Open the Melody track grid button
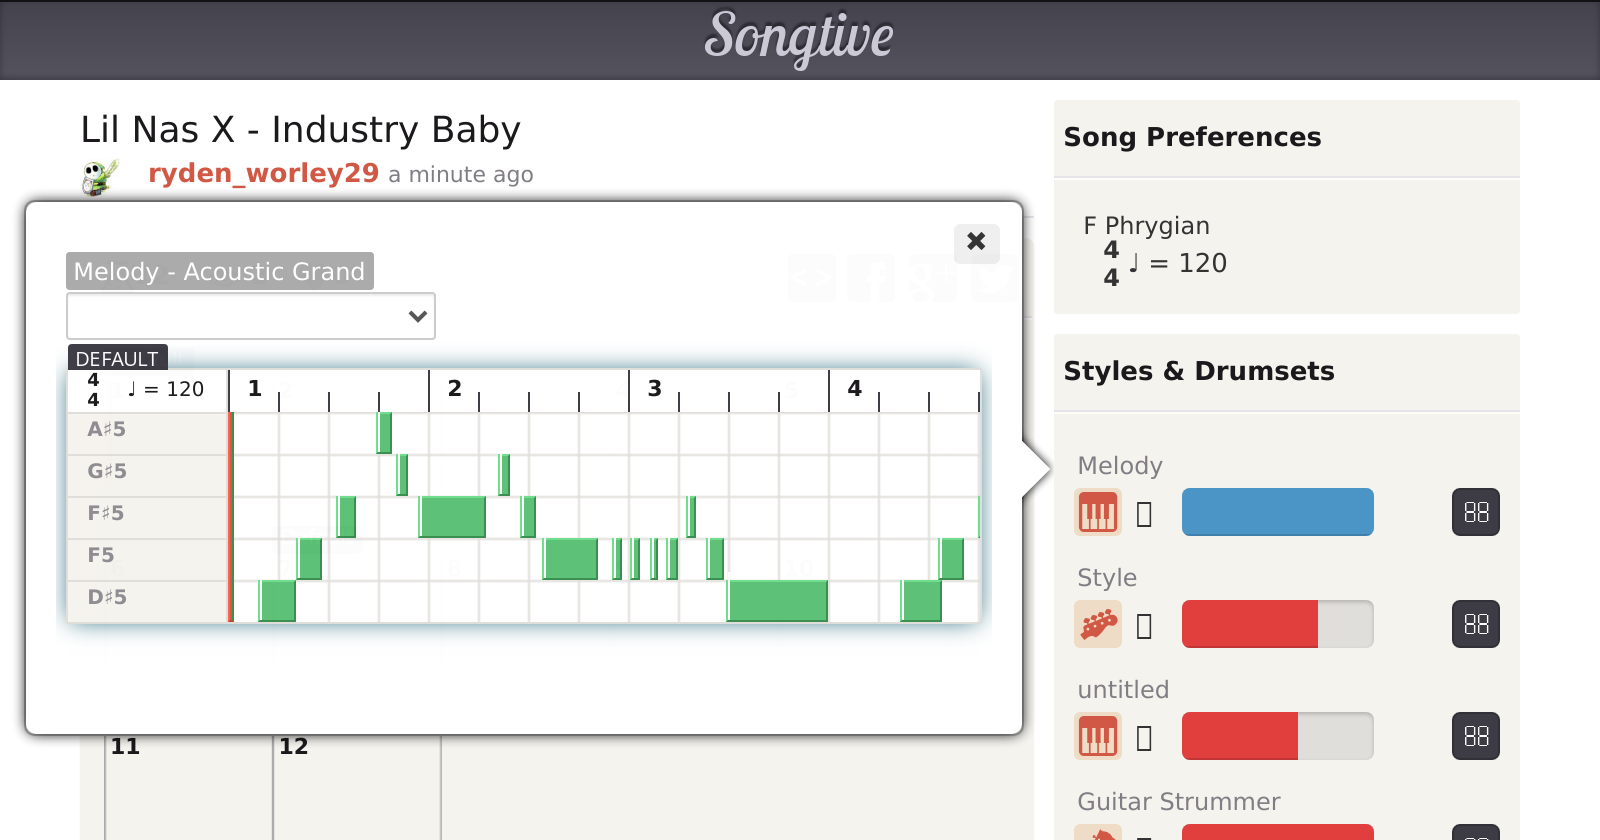 (1475, 513)
